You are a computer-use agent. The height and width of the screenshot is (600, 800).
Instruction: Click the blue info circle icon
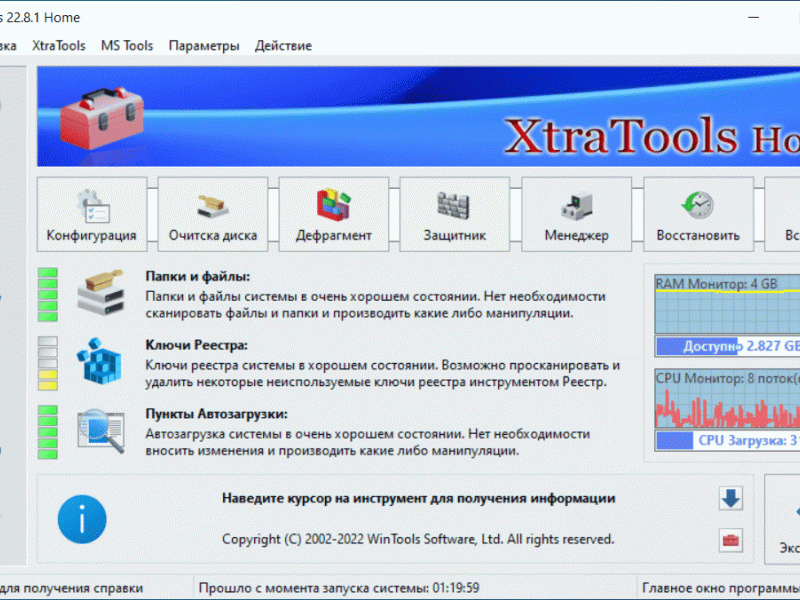pos(82,519)
